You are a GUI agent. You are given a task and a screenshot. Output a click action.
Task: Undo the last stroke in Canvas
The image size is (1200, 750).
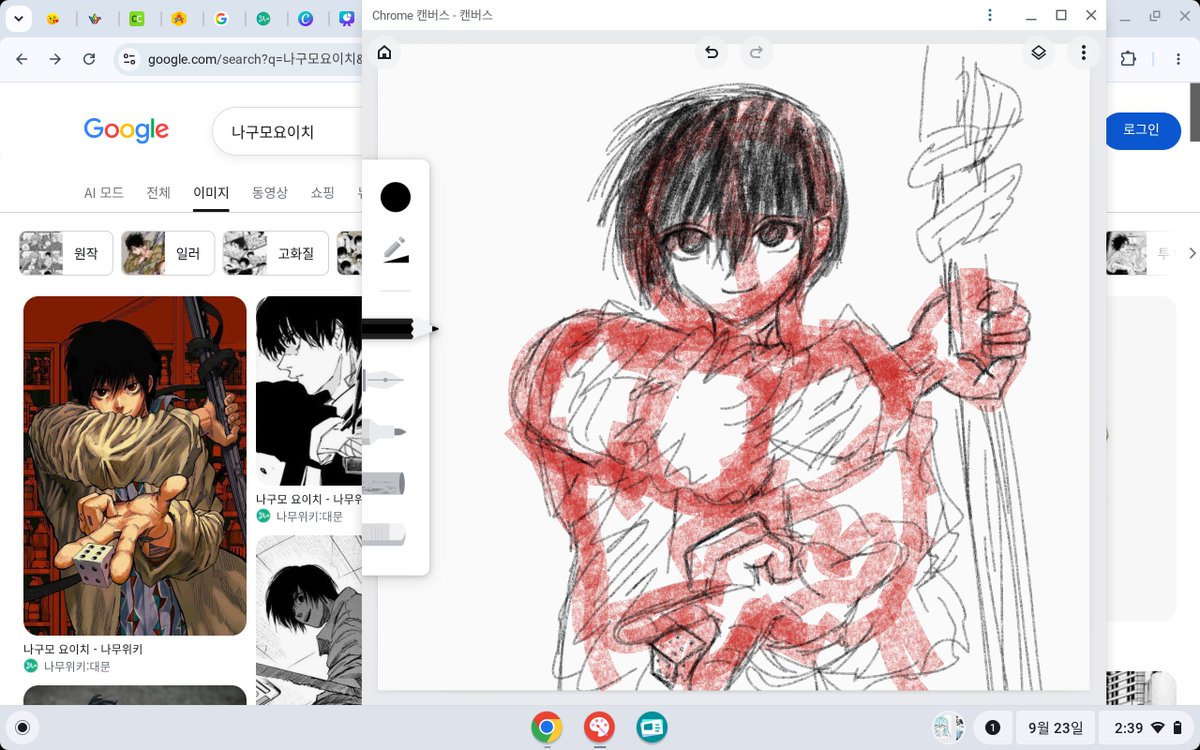pyautogui.click(x=712, y=53)
